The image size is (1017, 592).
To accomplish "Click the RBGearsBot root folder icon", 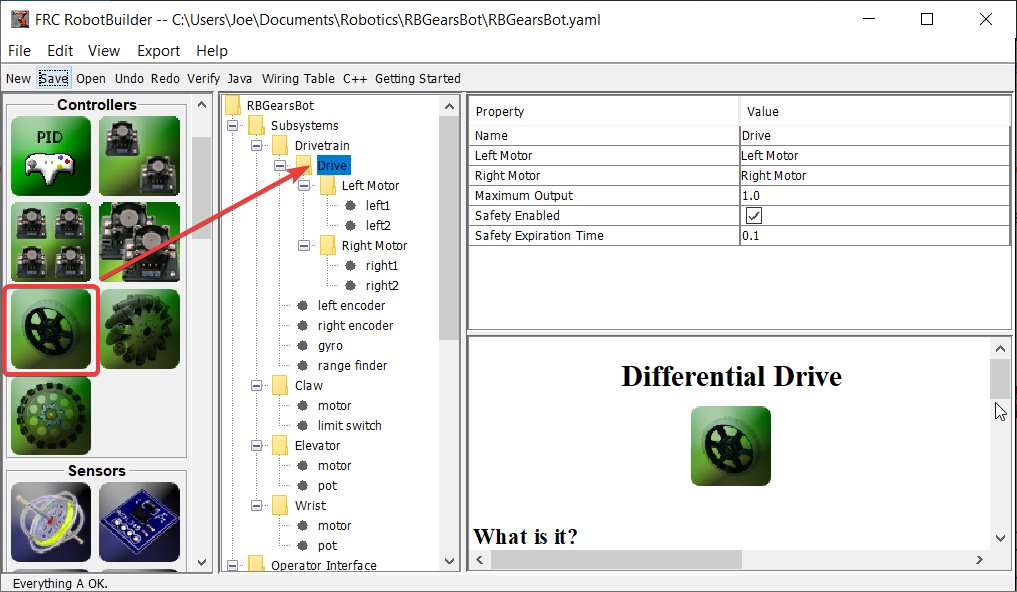I will click(x=233, y=105).
